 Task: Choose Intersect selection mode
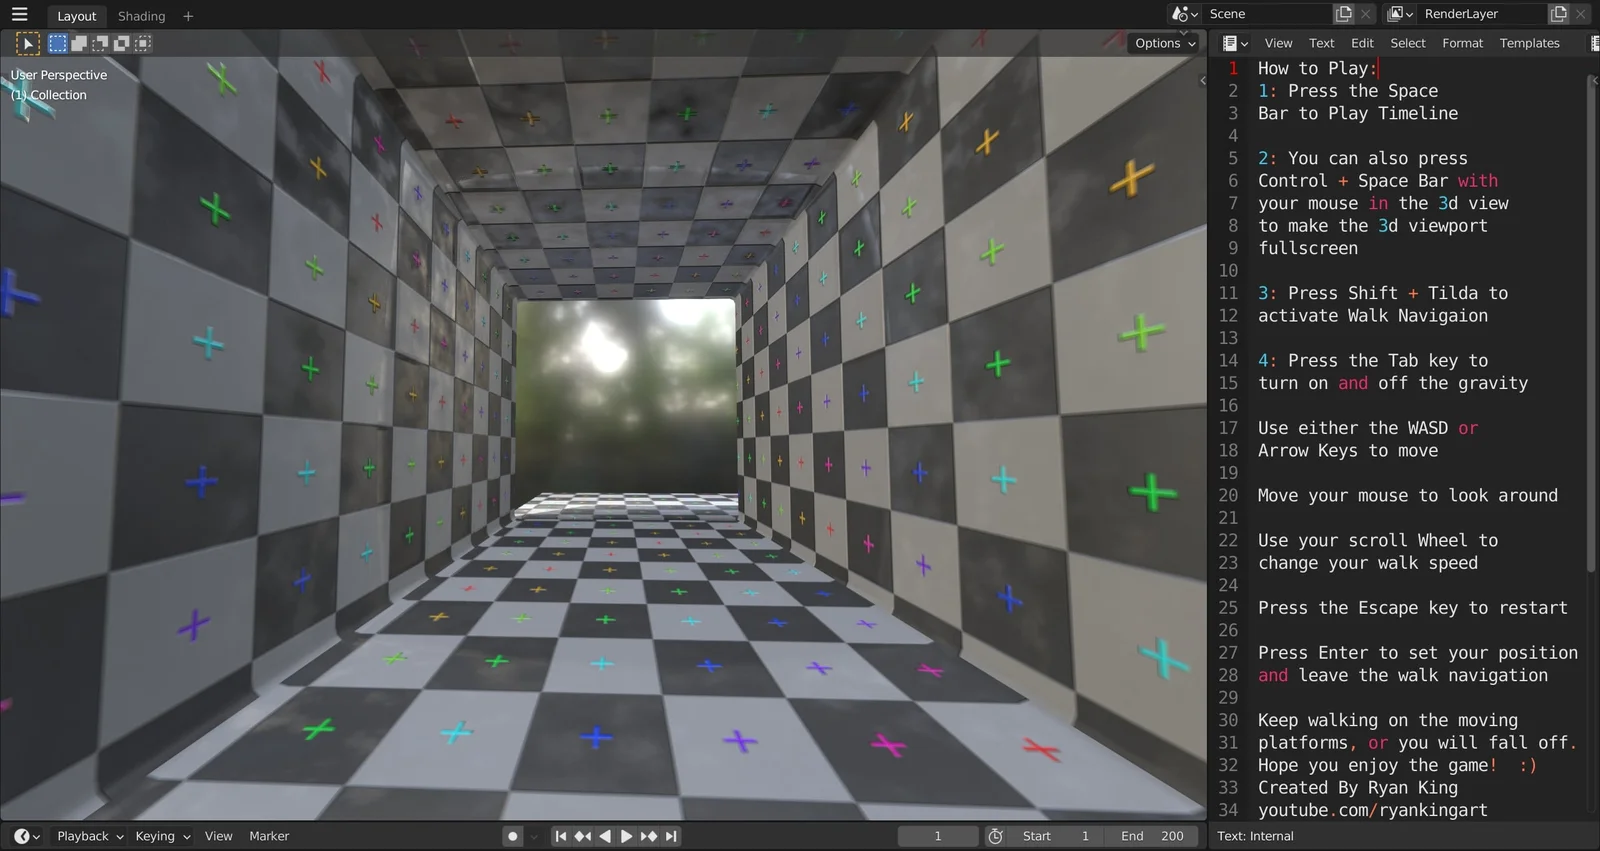click(143, 43)
